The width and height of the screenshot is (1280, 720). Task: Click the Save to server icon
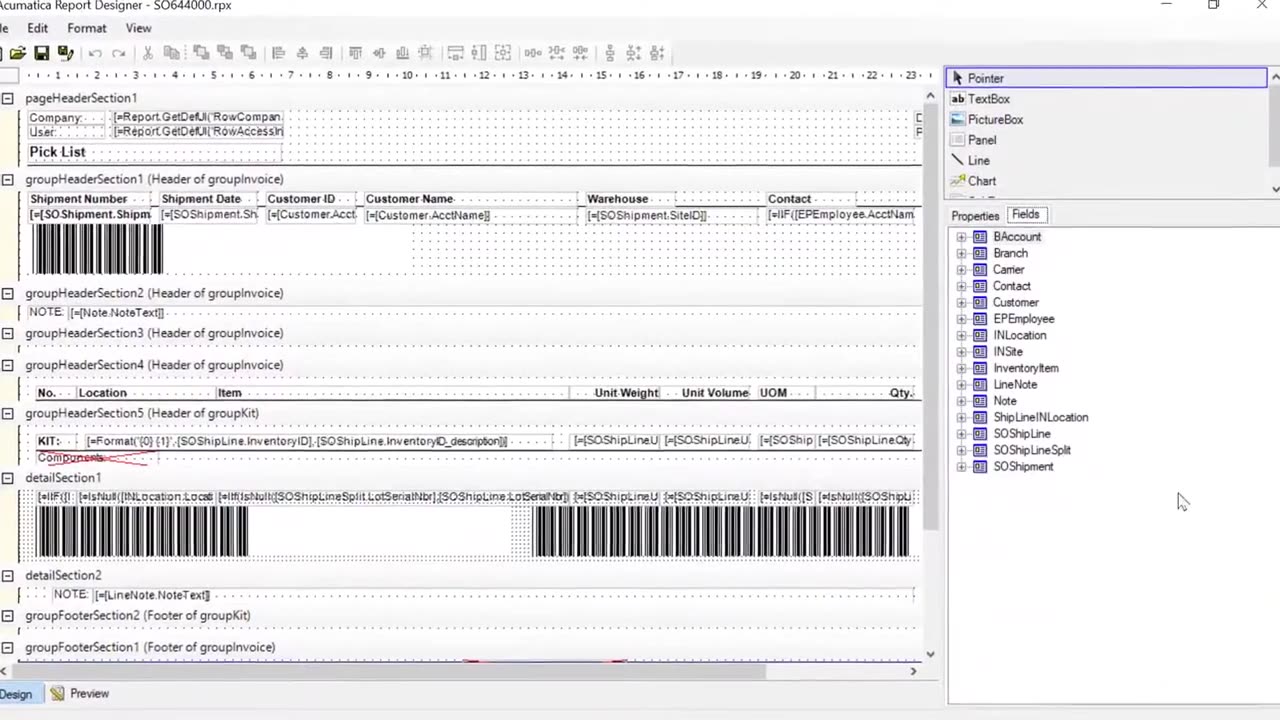tap(65, 53)
